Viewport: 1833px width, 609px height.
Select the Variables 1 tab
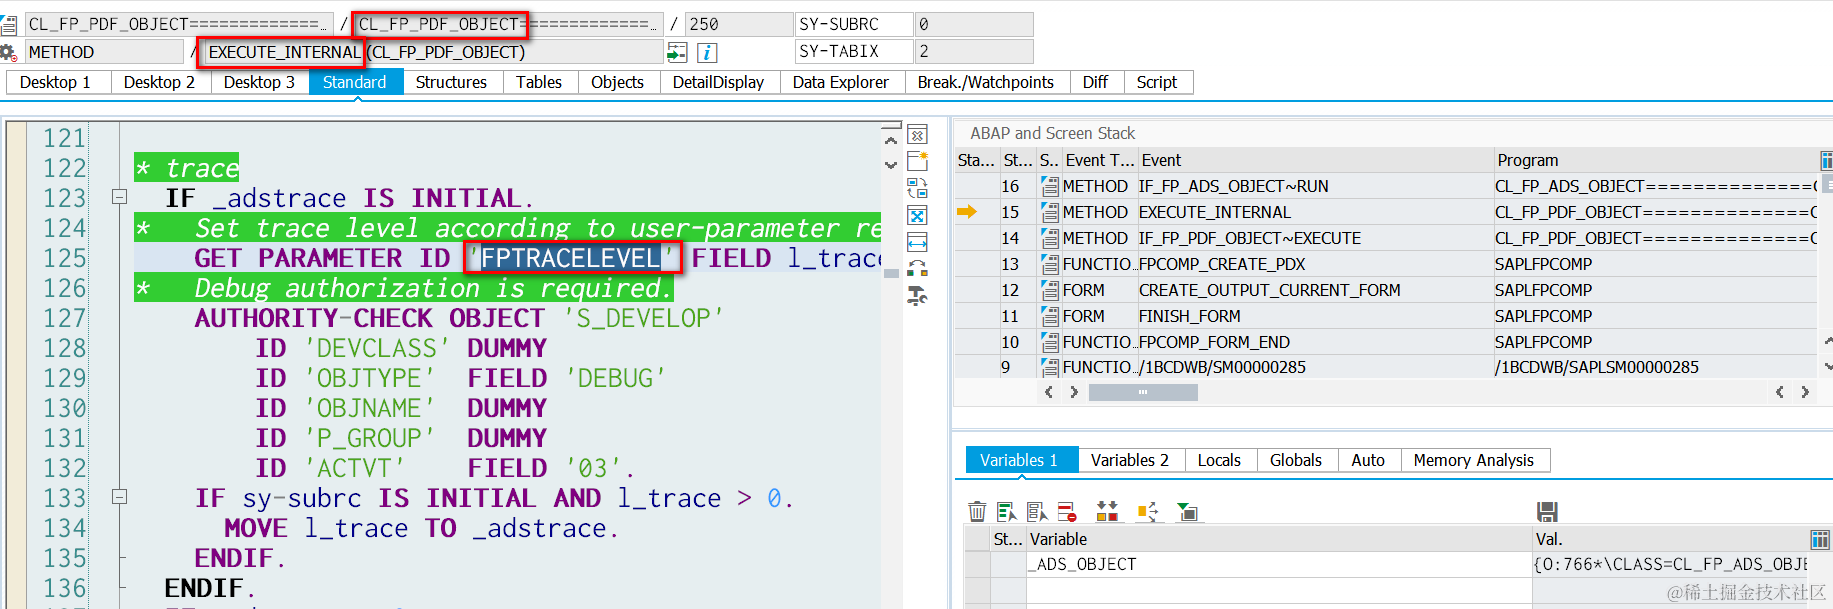pyautogui.click(x=1021, y=460)
